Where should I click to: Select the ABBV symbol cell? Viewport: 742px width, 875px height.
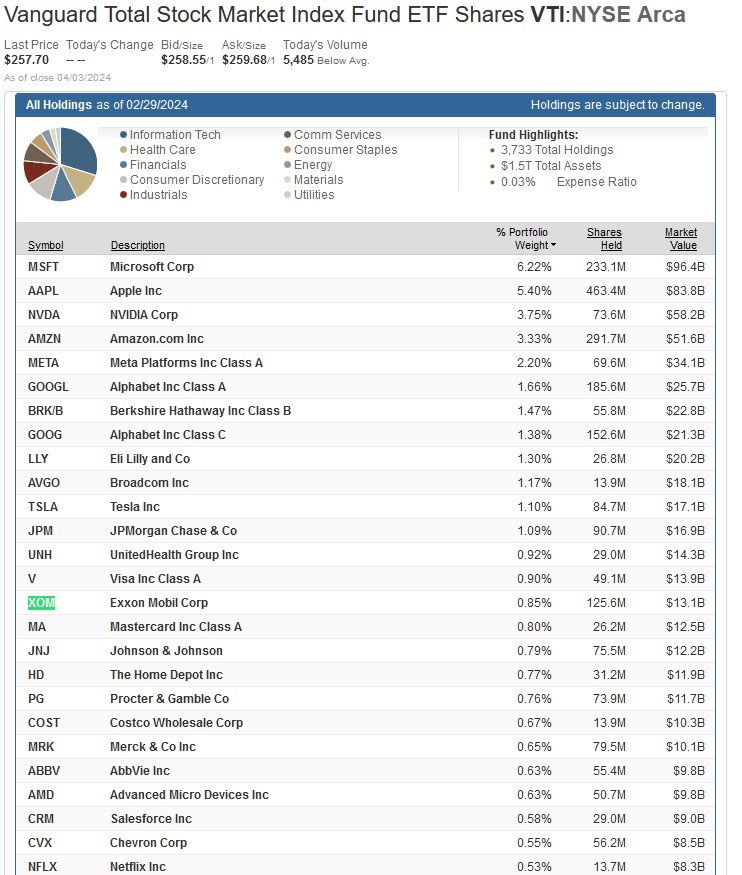click(44, 771)
